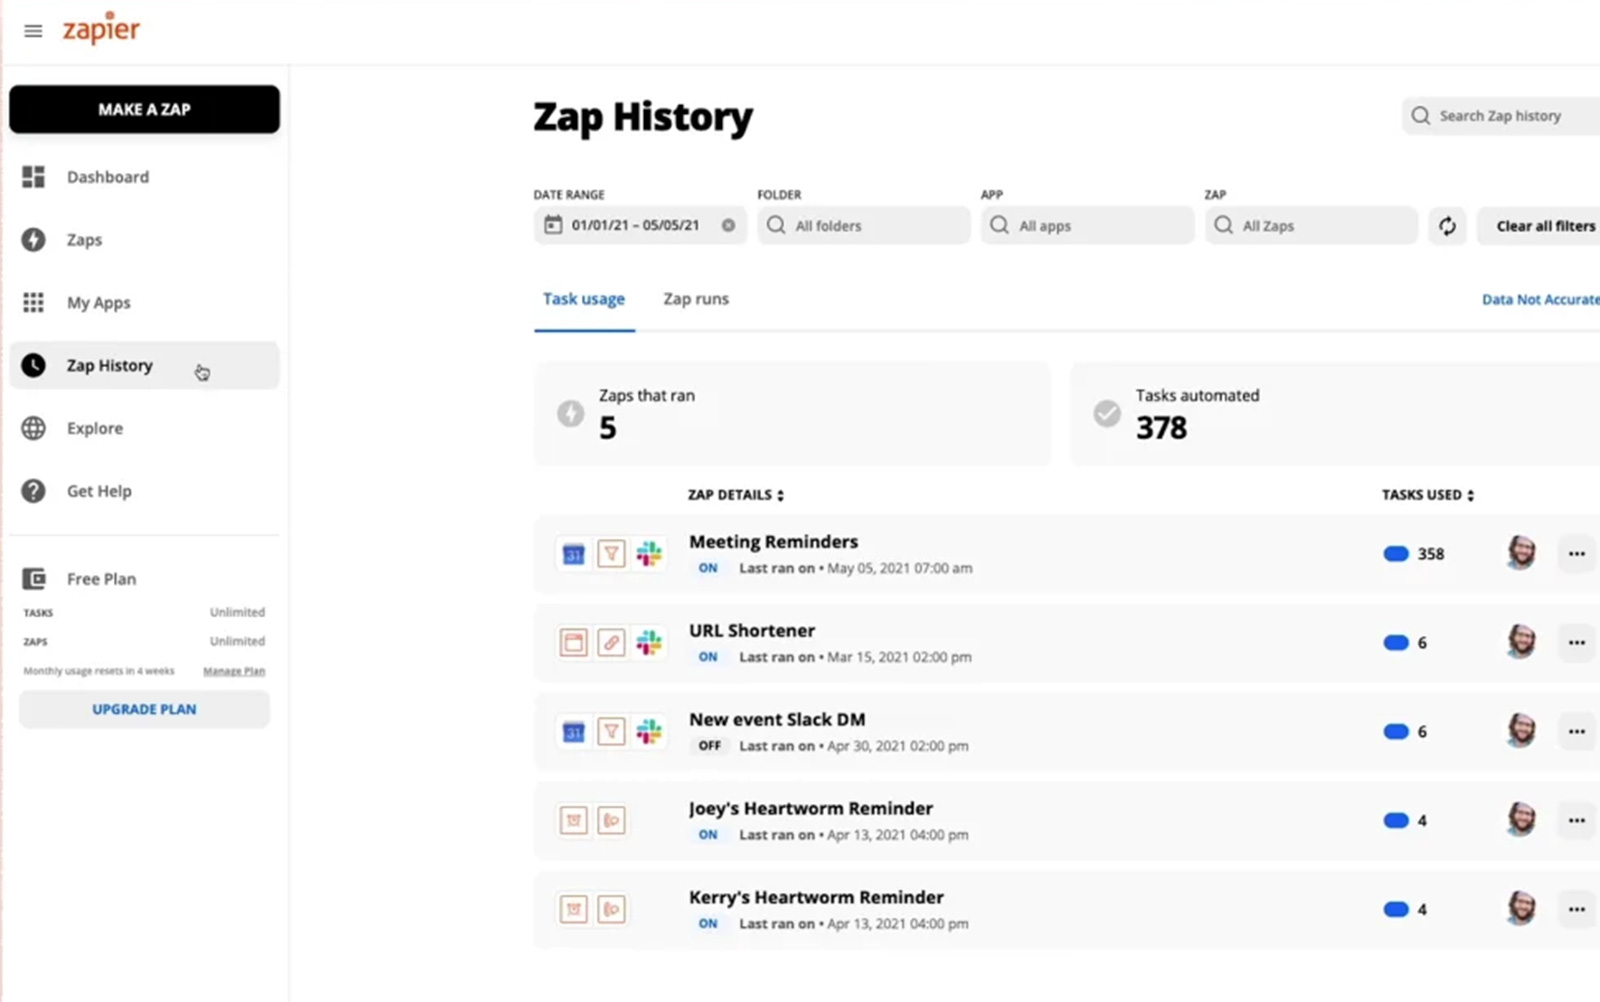Open My Apps in the sidebar
The height and width of the screenshot is (1002, 1600).
tap(144, 303)
